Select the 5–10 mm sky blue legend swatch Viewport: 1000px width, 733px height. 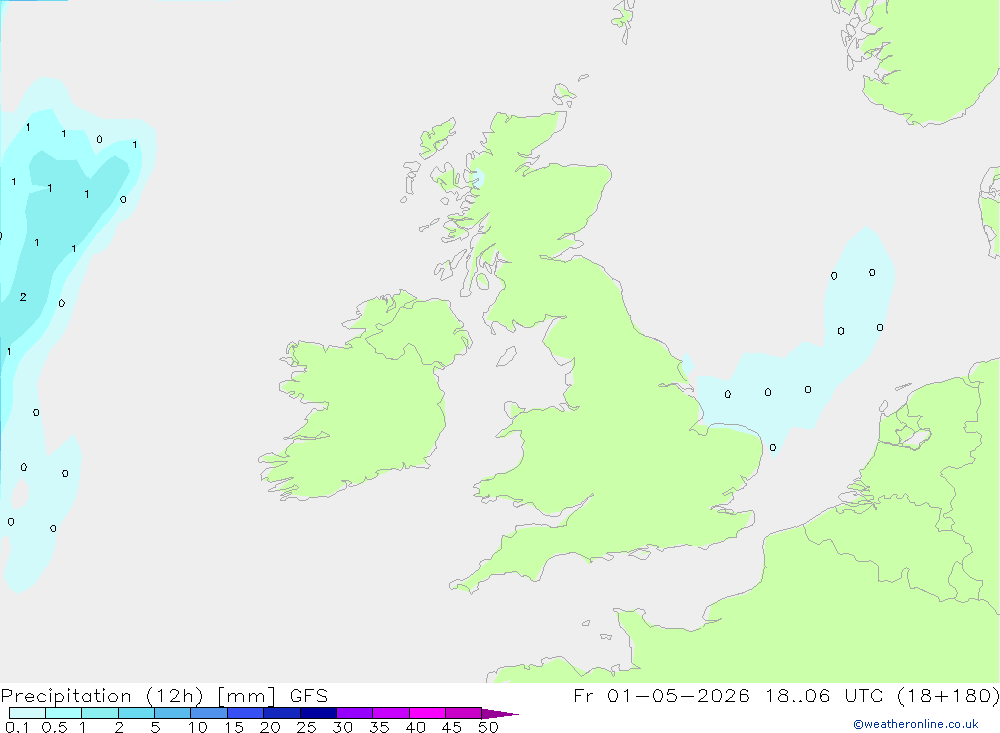tap(172, 713)
